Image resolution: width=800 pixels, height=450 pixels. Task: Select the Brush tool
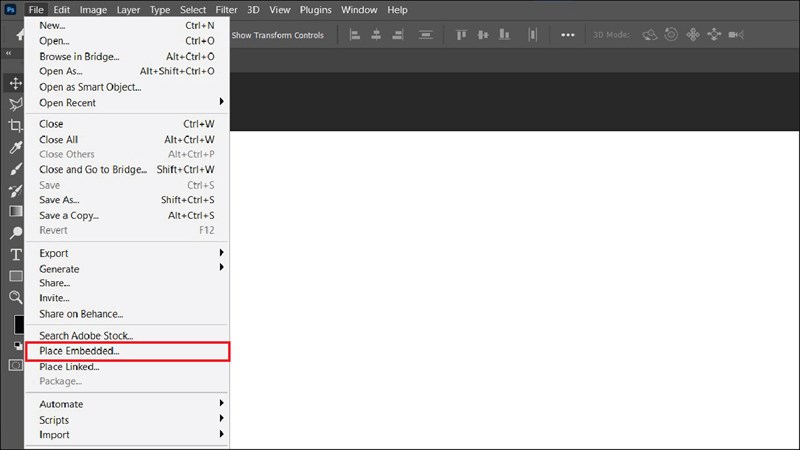click(15, 169)
